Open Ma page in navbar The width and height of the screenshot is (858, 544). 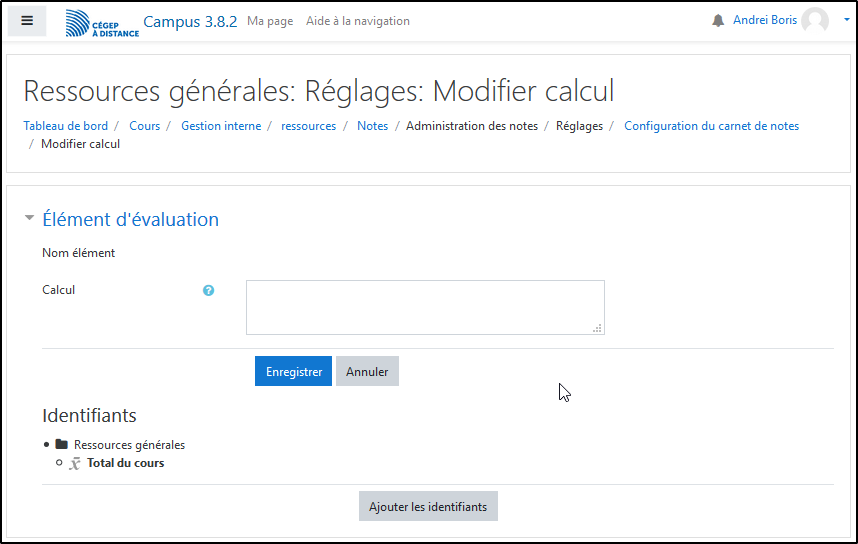270,21
